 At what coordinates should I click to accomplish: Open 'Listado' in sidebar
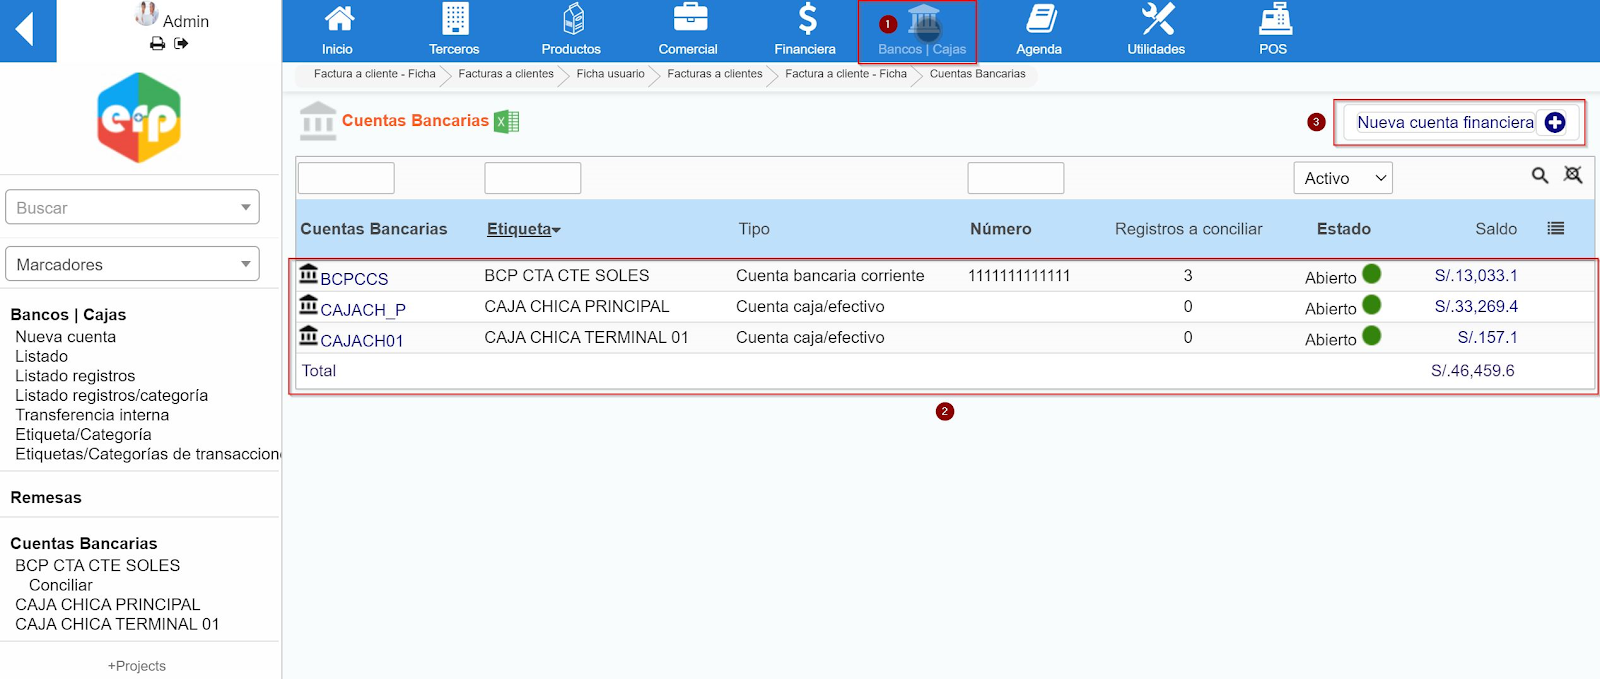pyautogui.click(x=42, y=356)
